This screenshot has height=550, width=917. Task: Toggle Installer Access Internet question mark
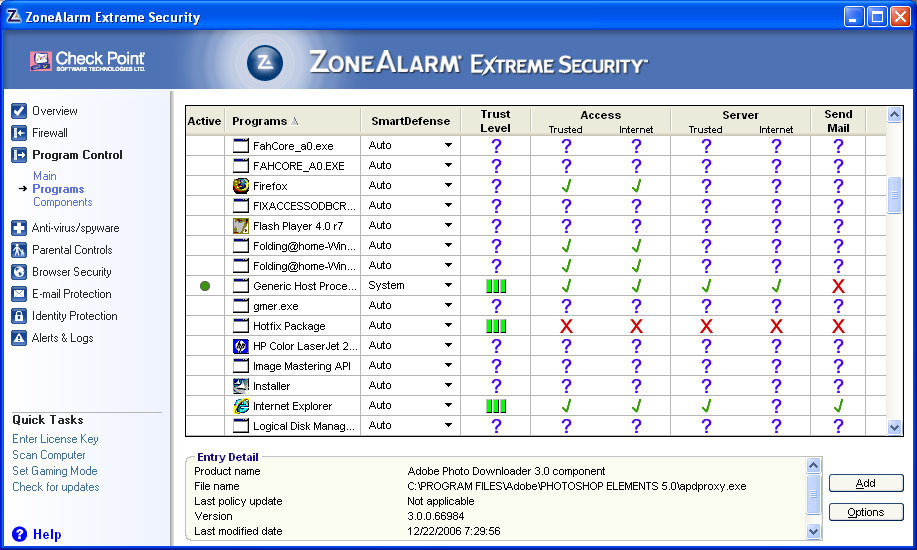tap(636, 386)
